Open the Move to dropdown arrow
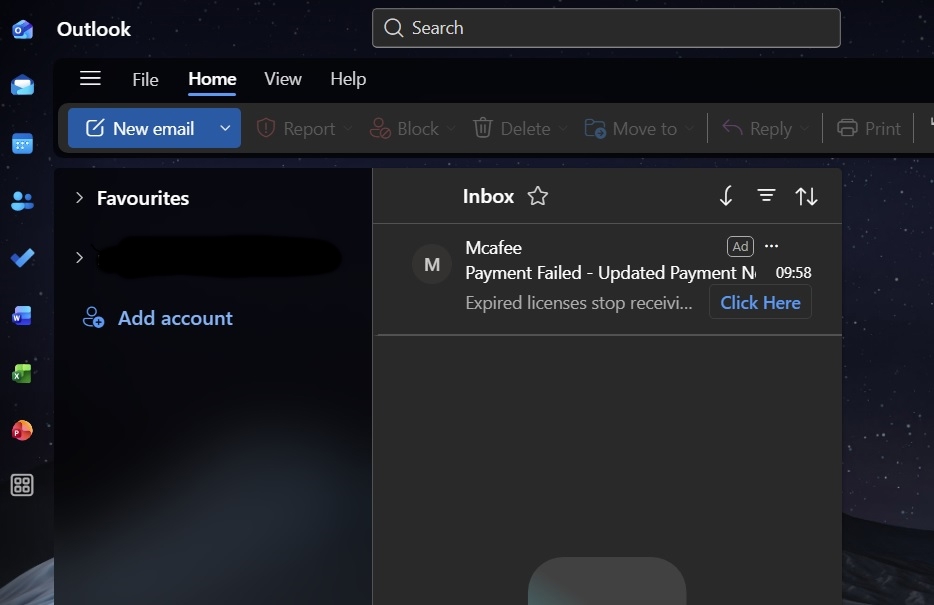Screen dimensions: 934x605 (689, 129)
